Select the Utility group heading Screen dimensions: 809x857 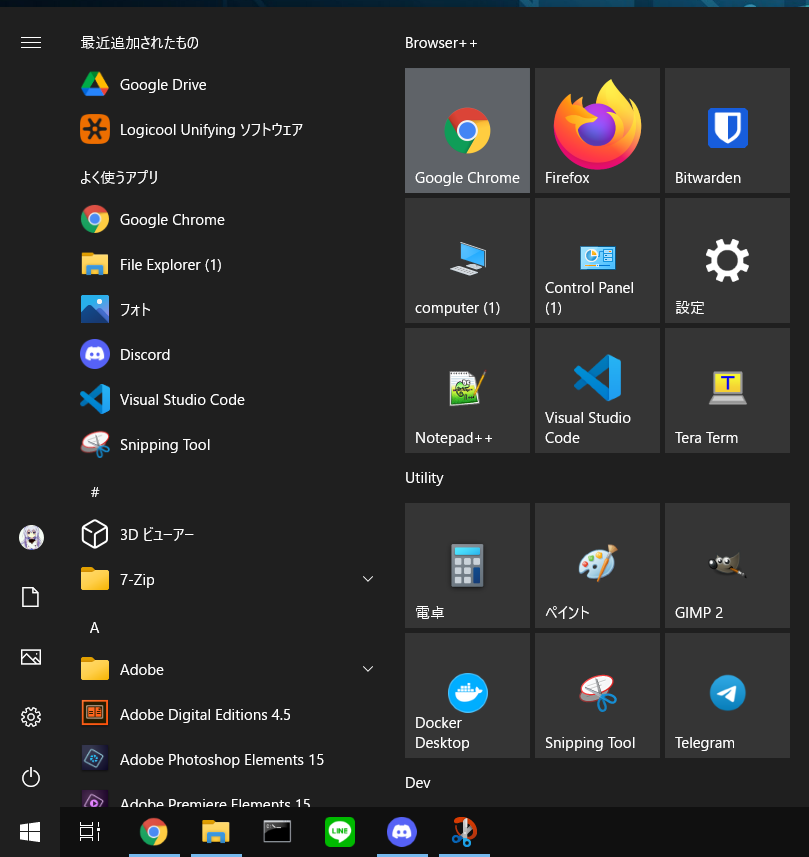coord(424,478)
